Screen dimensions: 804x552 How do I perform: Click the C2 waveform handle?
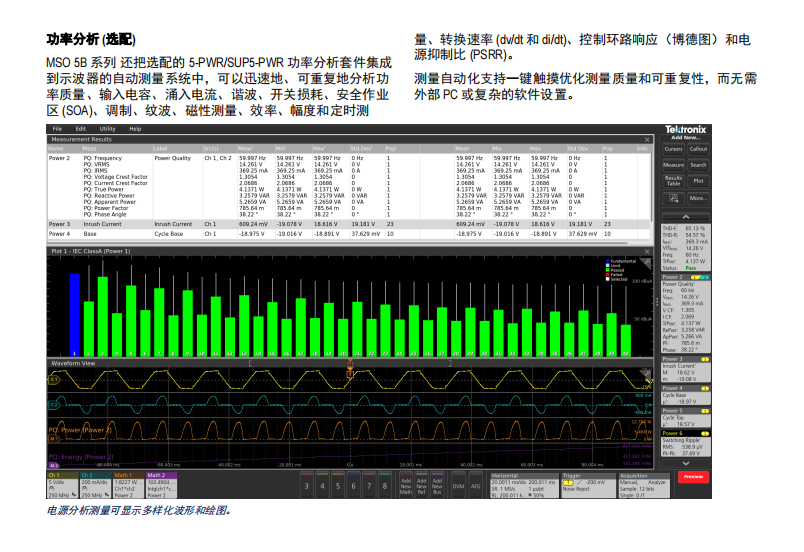point(54,405)
